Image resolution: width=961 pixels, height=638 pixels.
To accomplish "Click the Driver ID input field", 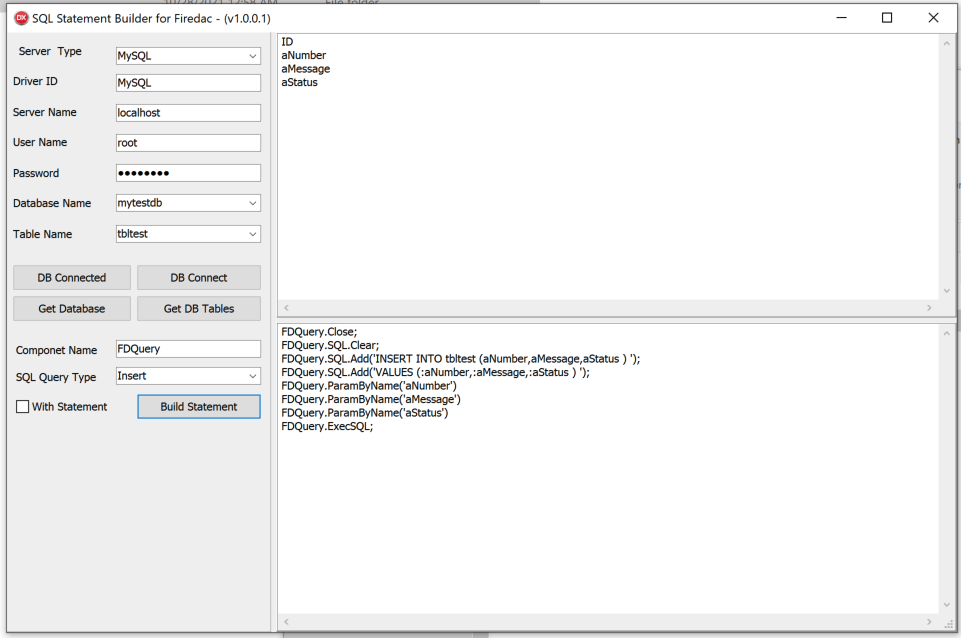I will 188,83.
